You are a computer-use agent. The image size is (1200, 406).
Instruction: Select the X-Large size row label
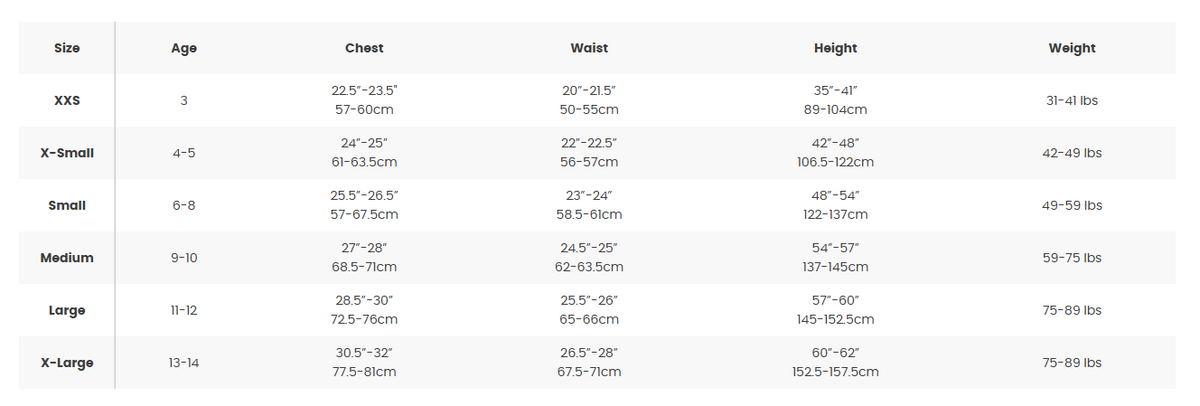click(x=67, y=363)
